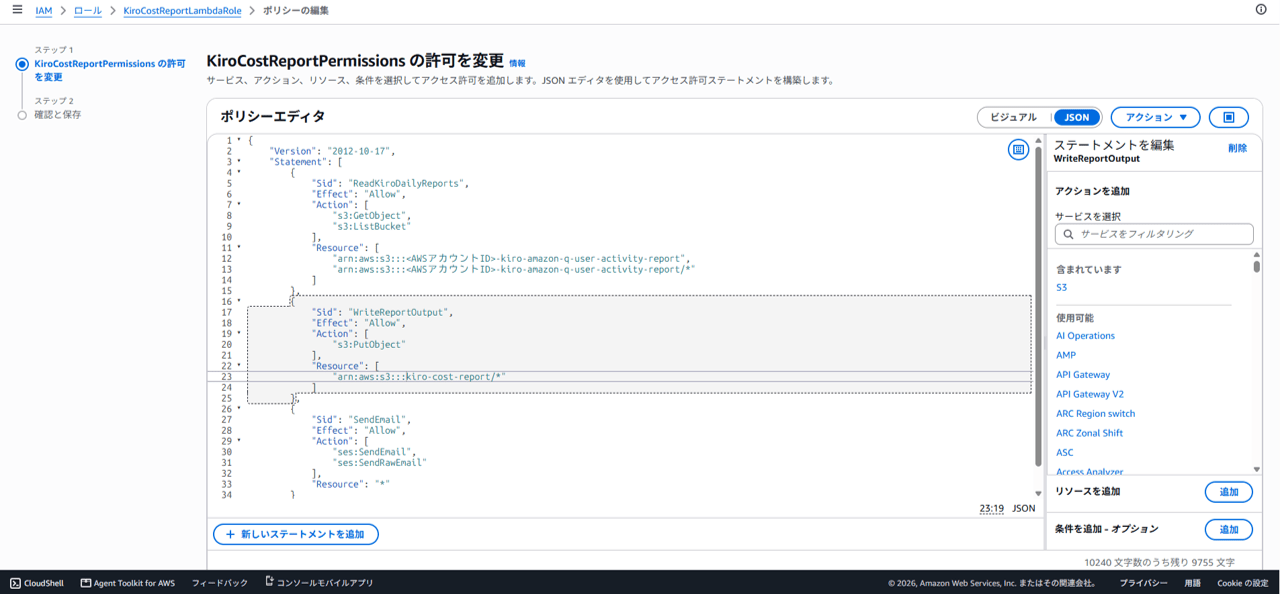Open the hamburger navigation menu
The image size is (1280, 594).
click(17, 10)
